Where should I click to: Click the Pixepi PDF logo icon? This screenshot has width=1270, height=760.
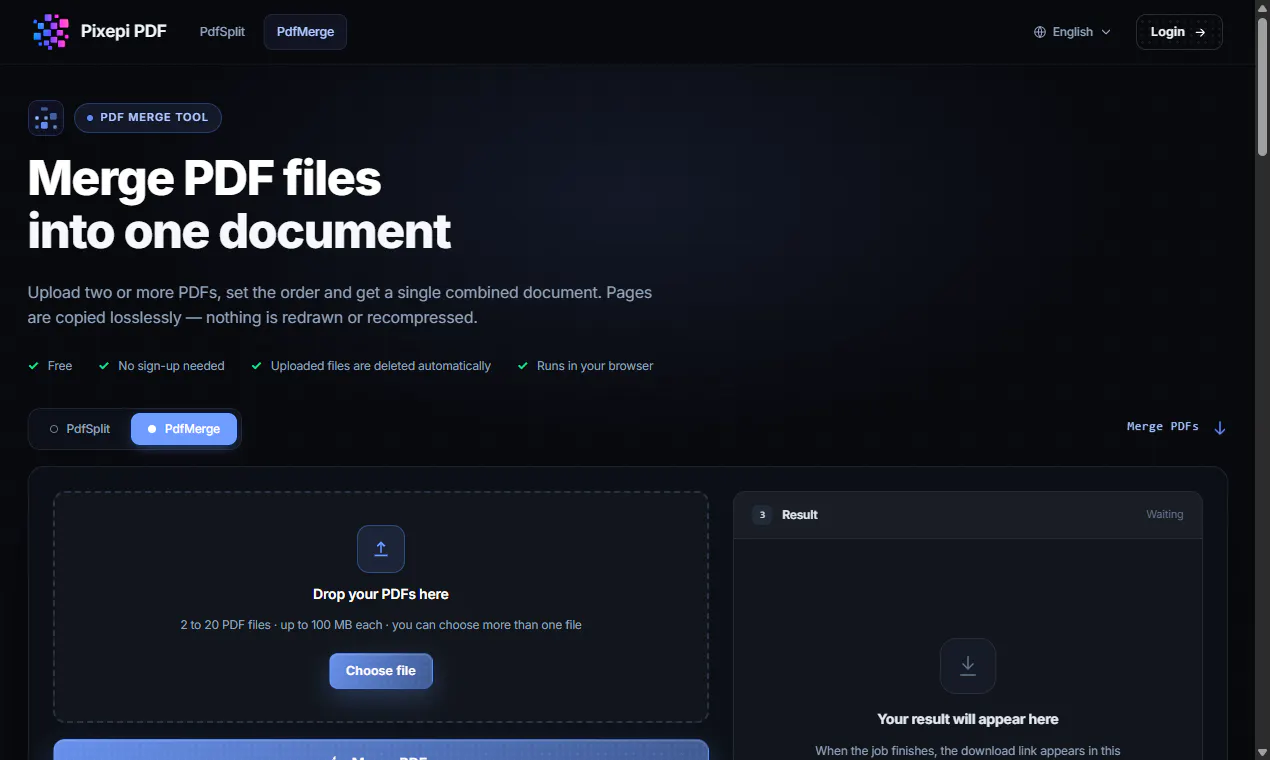coord(51,32)
